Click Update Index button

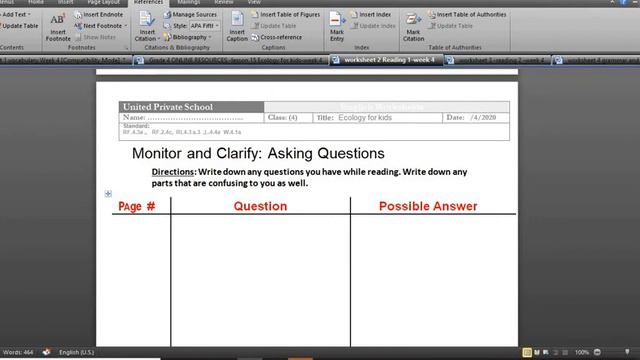coord(373,26)
